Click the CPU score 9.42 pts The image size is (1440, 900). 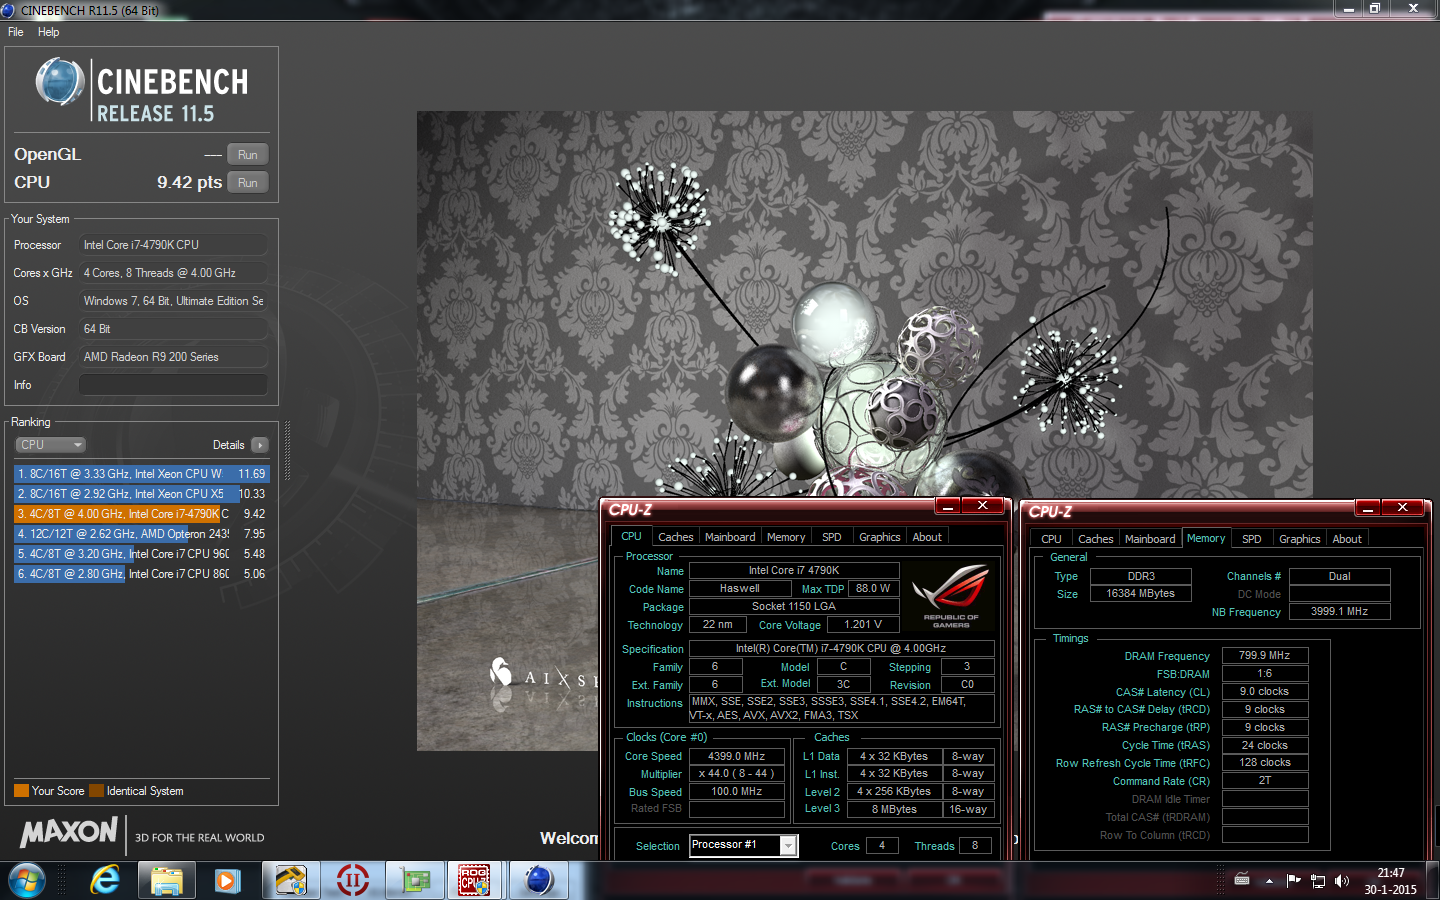pyautogui.click(x=189, y=182)
